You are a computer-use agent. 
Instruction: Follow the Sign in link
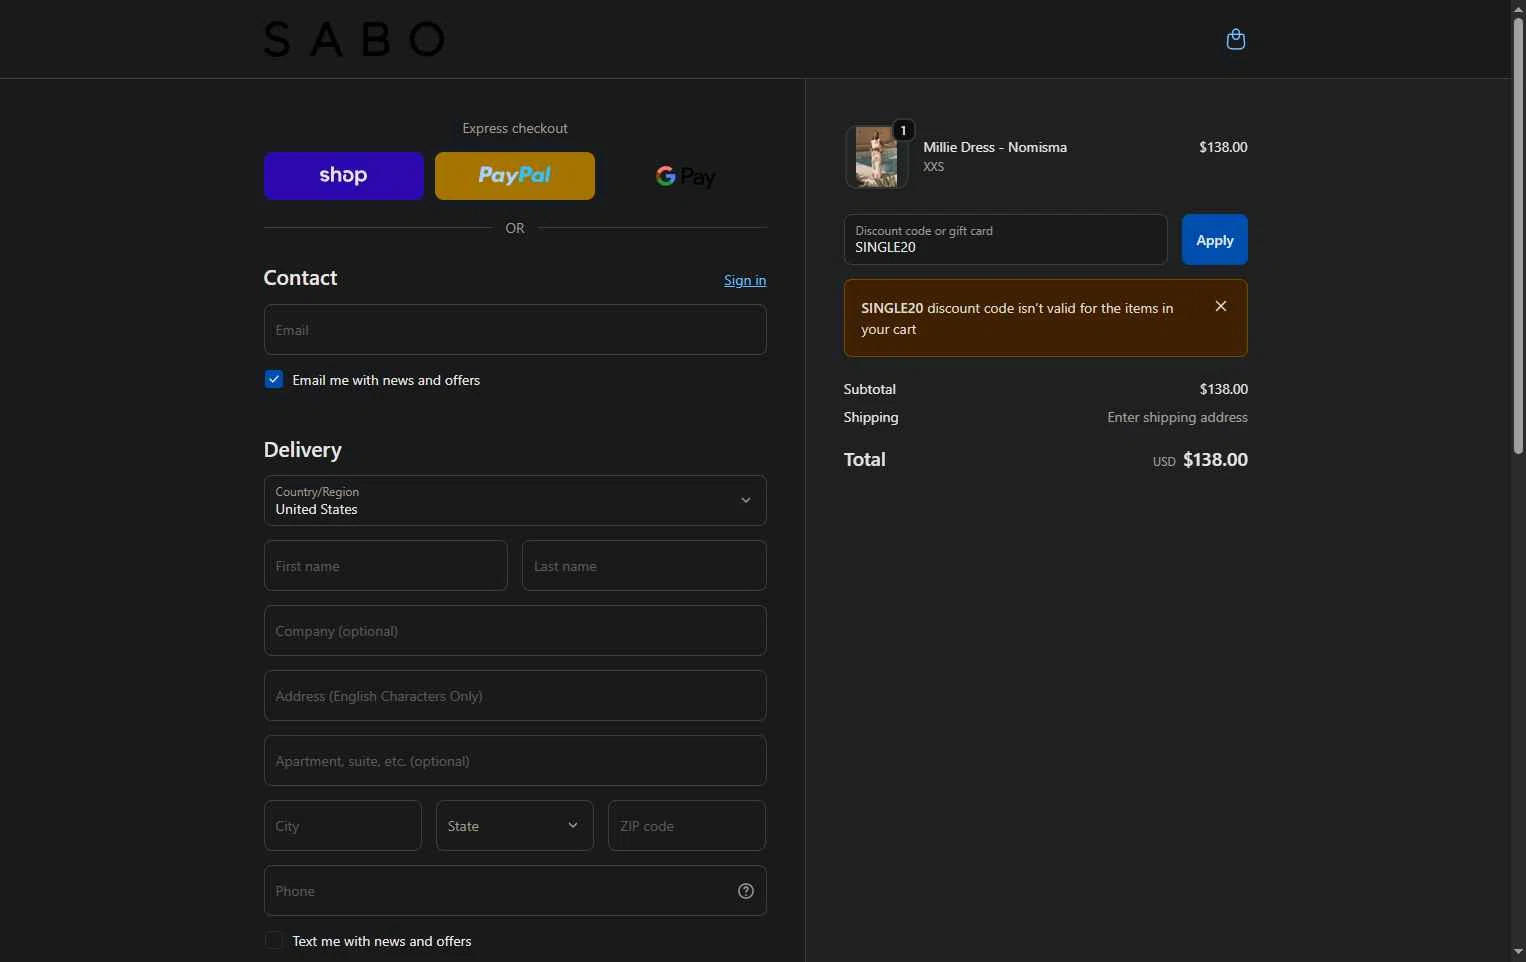(x=745, y=280)
